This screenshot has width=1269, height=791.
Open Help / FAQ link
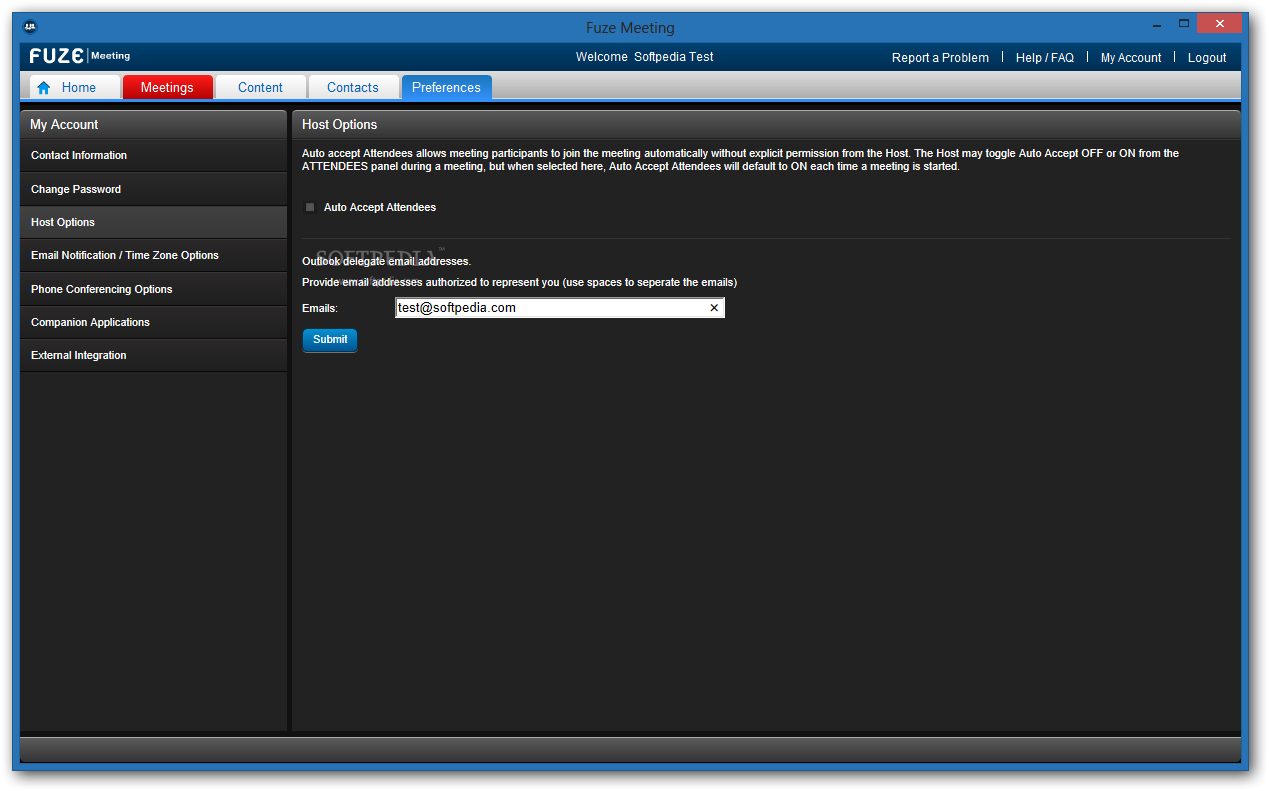(1045, 58)
